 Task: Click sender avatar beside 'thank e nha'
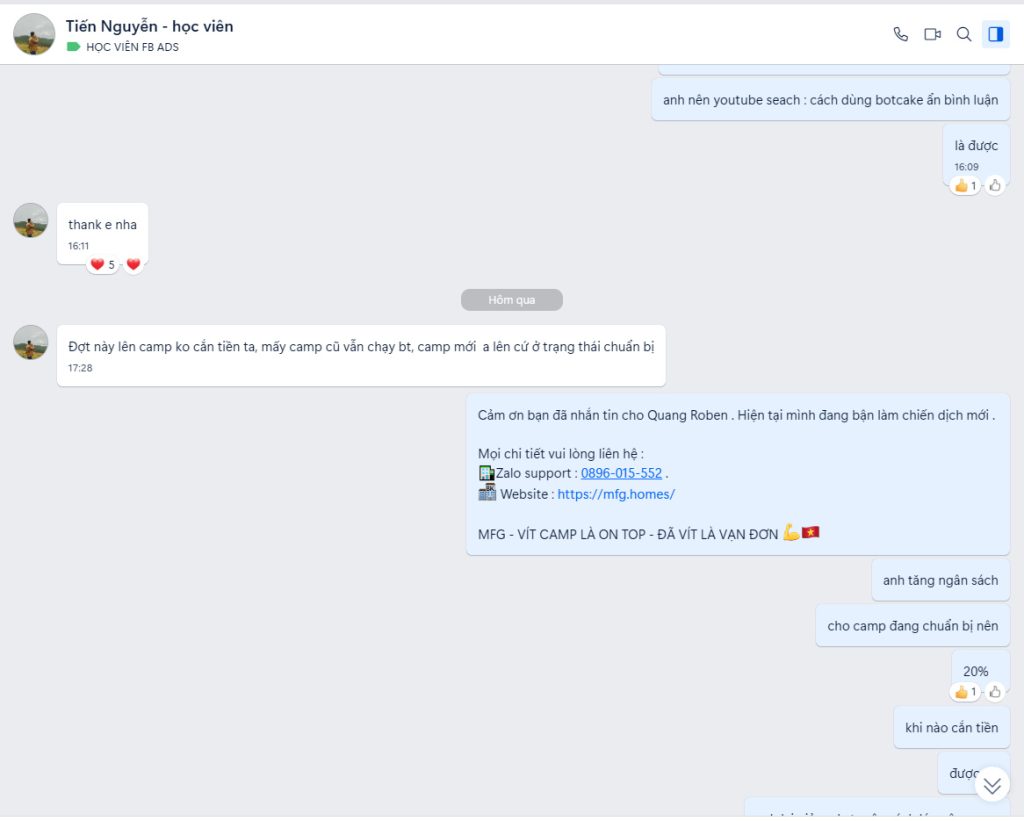31,220
